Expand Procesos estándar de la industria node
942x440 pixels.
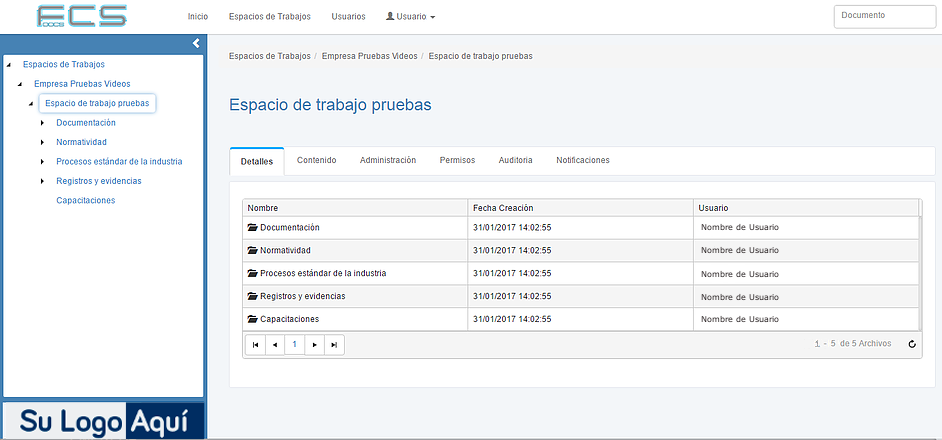pos(43,161)
